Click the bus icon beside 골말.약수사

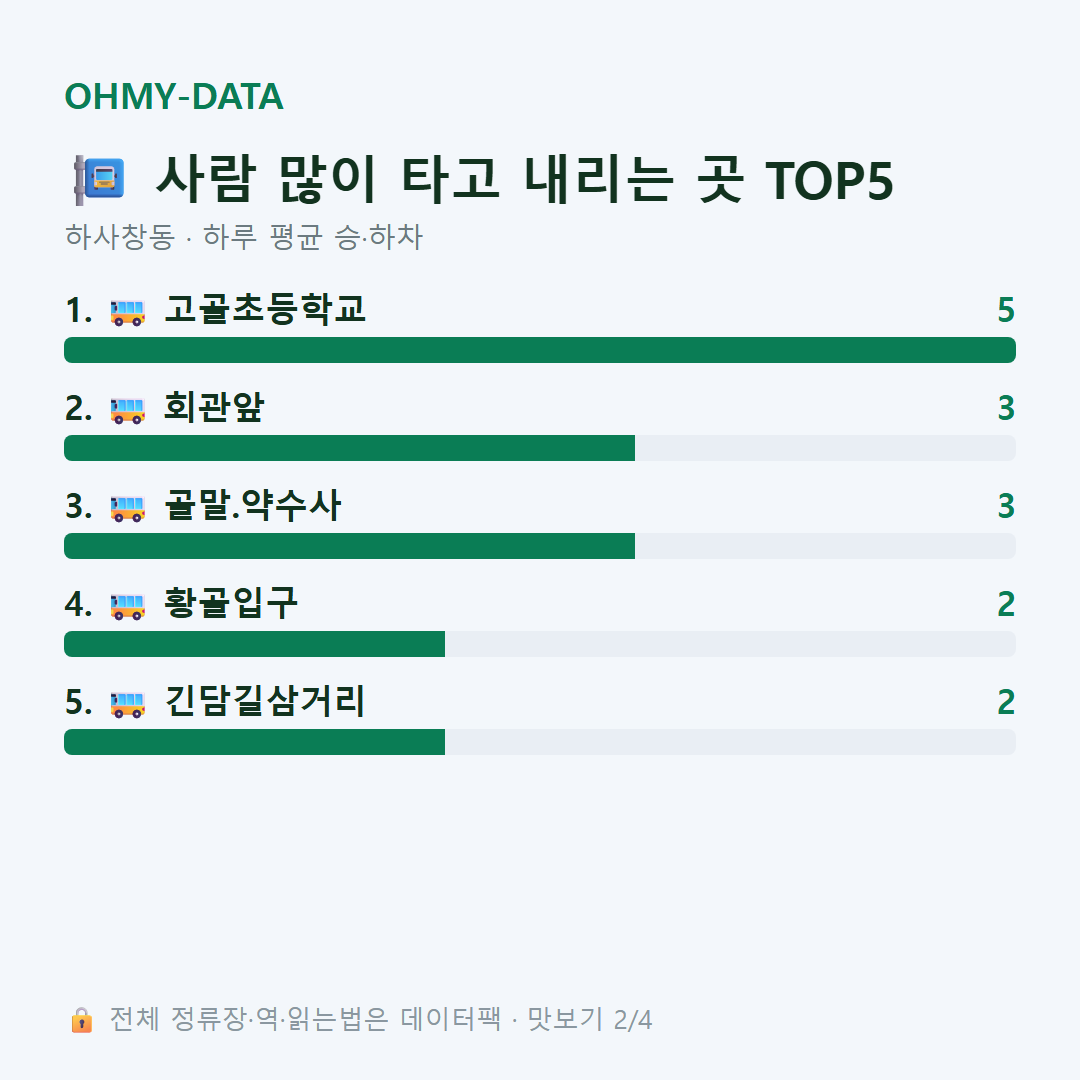(127, 508)
